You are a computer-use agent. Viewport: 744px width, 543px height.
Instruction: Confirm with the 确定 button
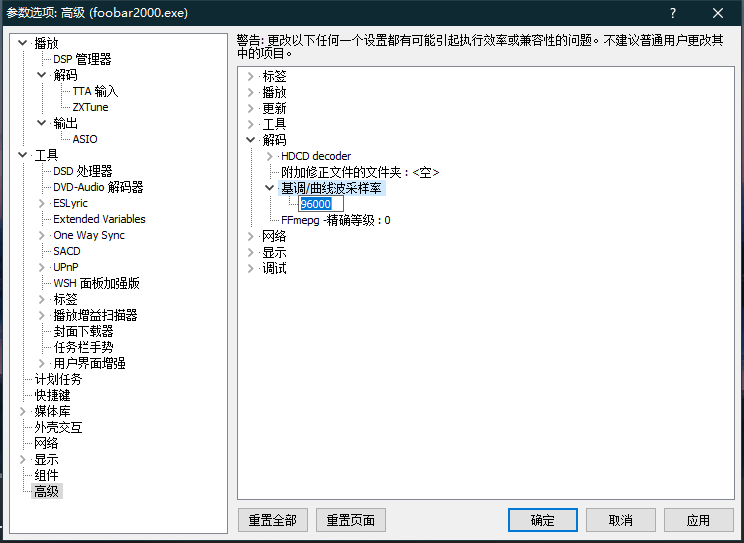point(543,520)
